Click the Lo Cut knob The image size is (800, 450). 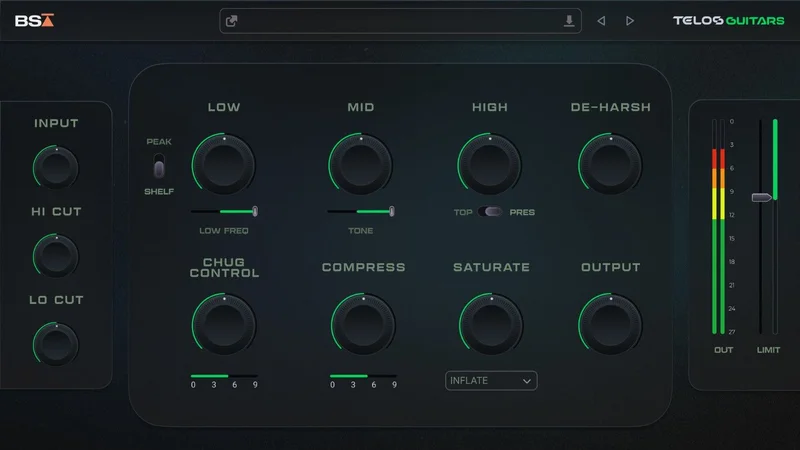pos(56,344)
